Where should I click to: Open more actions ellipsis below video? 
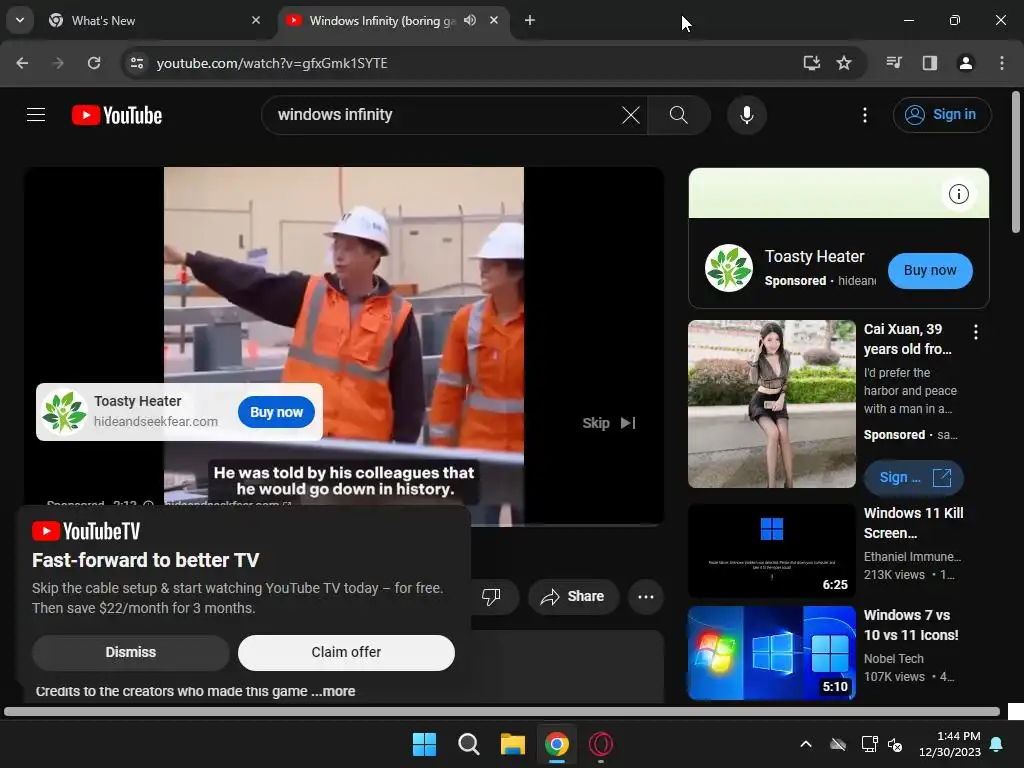tap(646, 596)
